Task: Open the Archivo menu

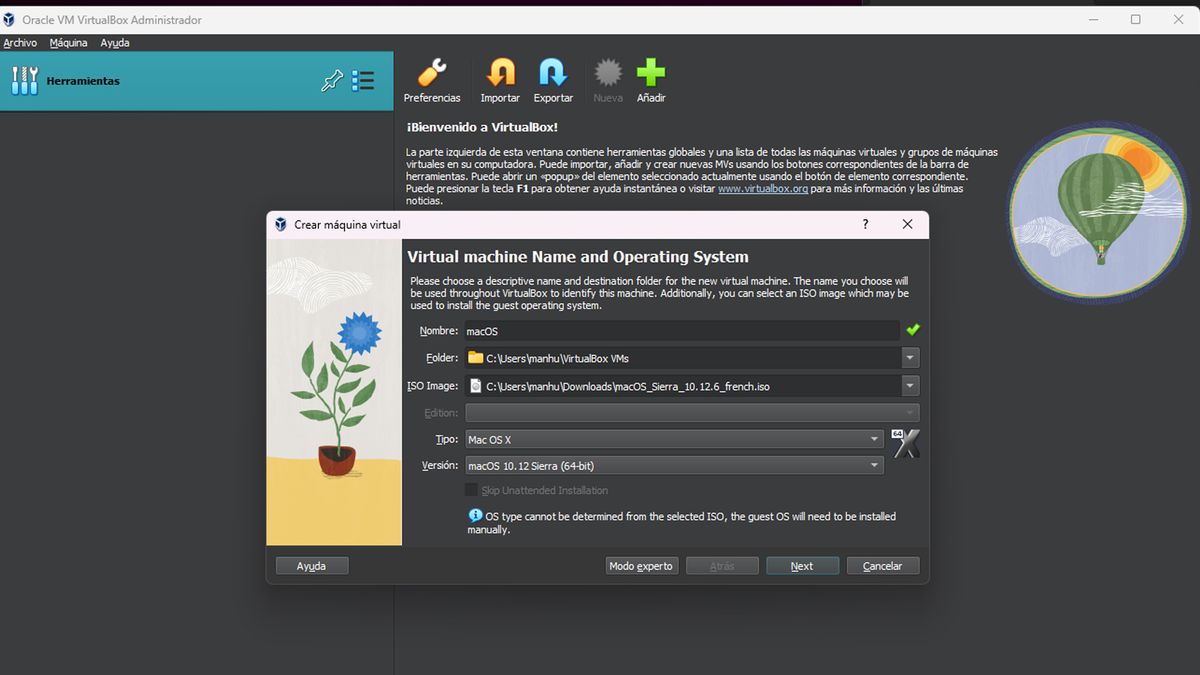Action: 20,42
